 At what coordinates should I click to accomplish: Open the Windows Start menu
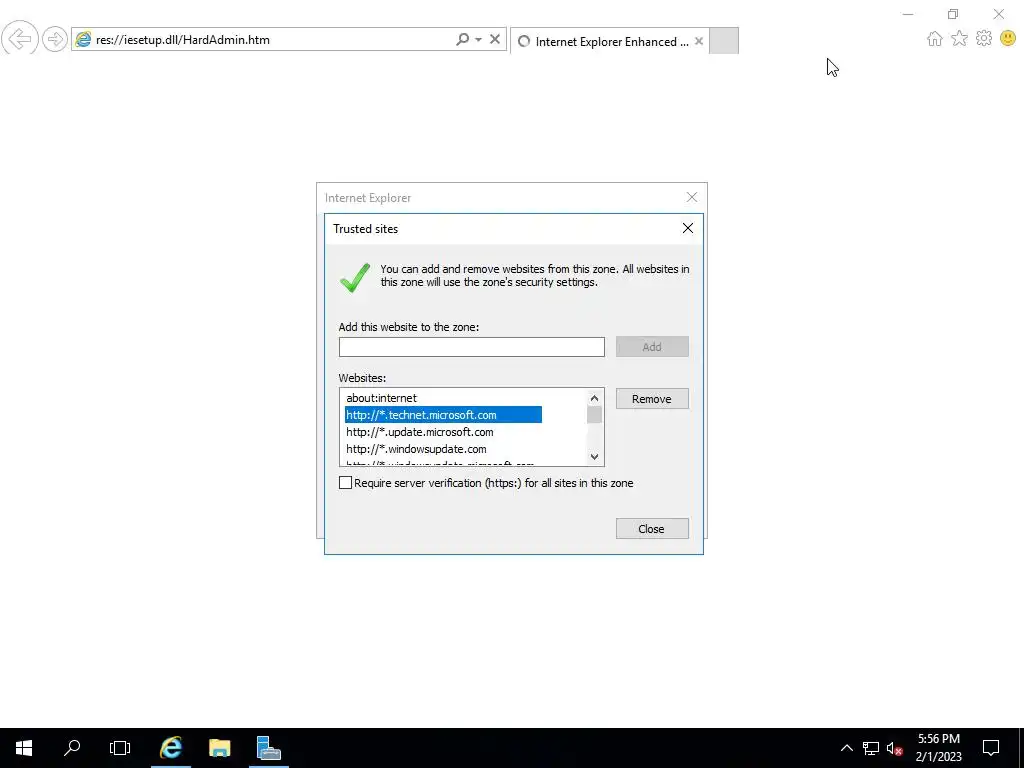coord(24,748)
